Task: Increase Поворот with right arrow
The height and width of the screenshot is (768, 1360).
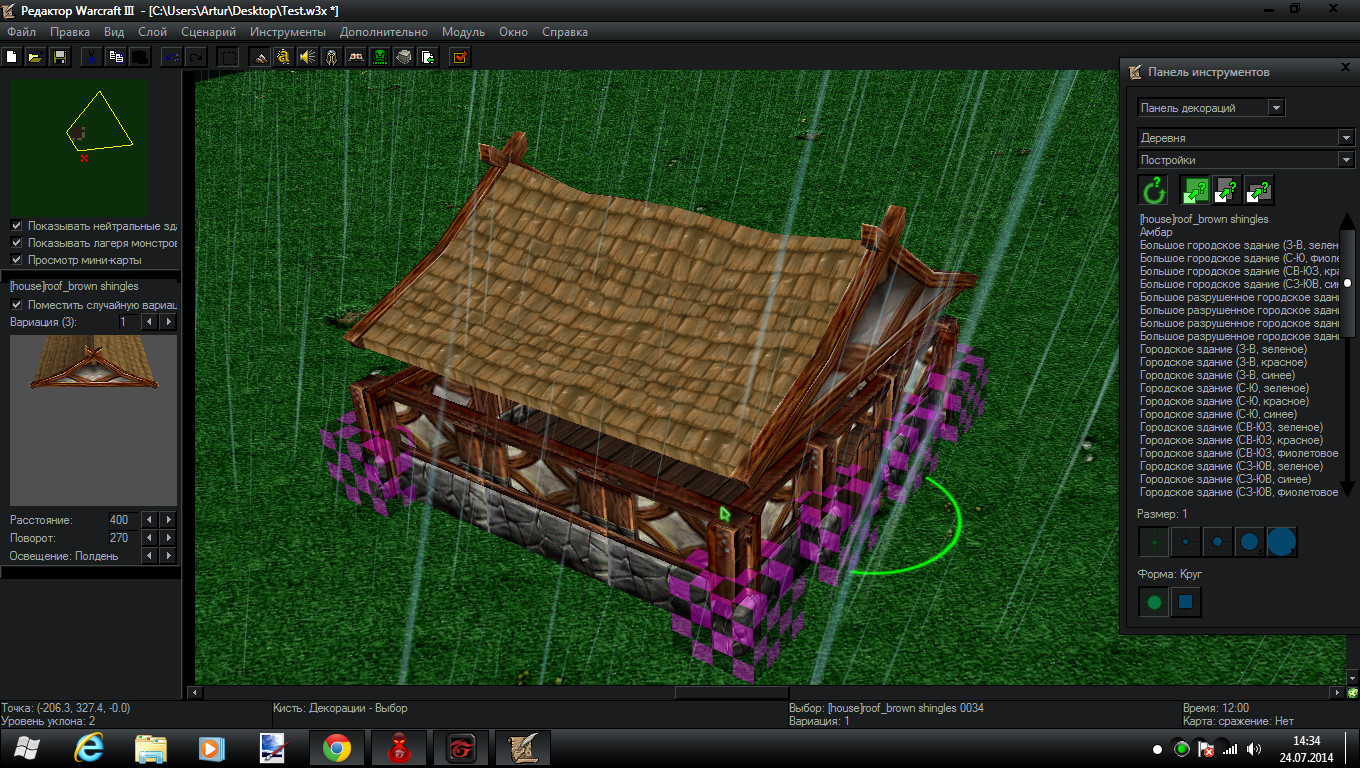Action: [x=168, y=538]
